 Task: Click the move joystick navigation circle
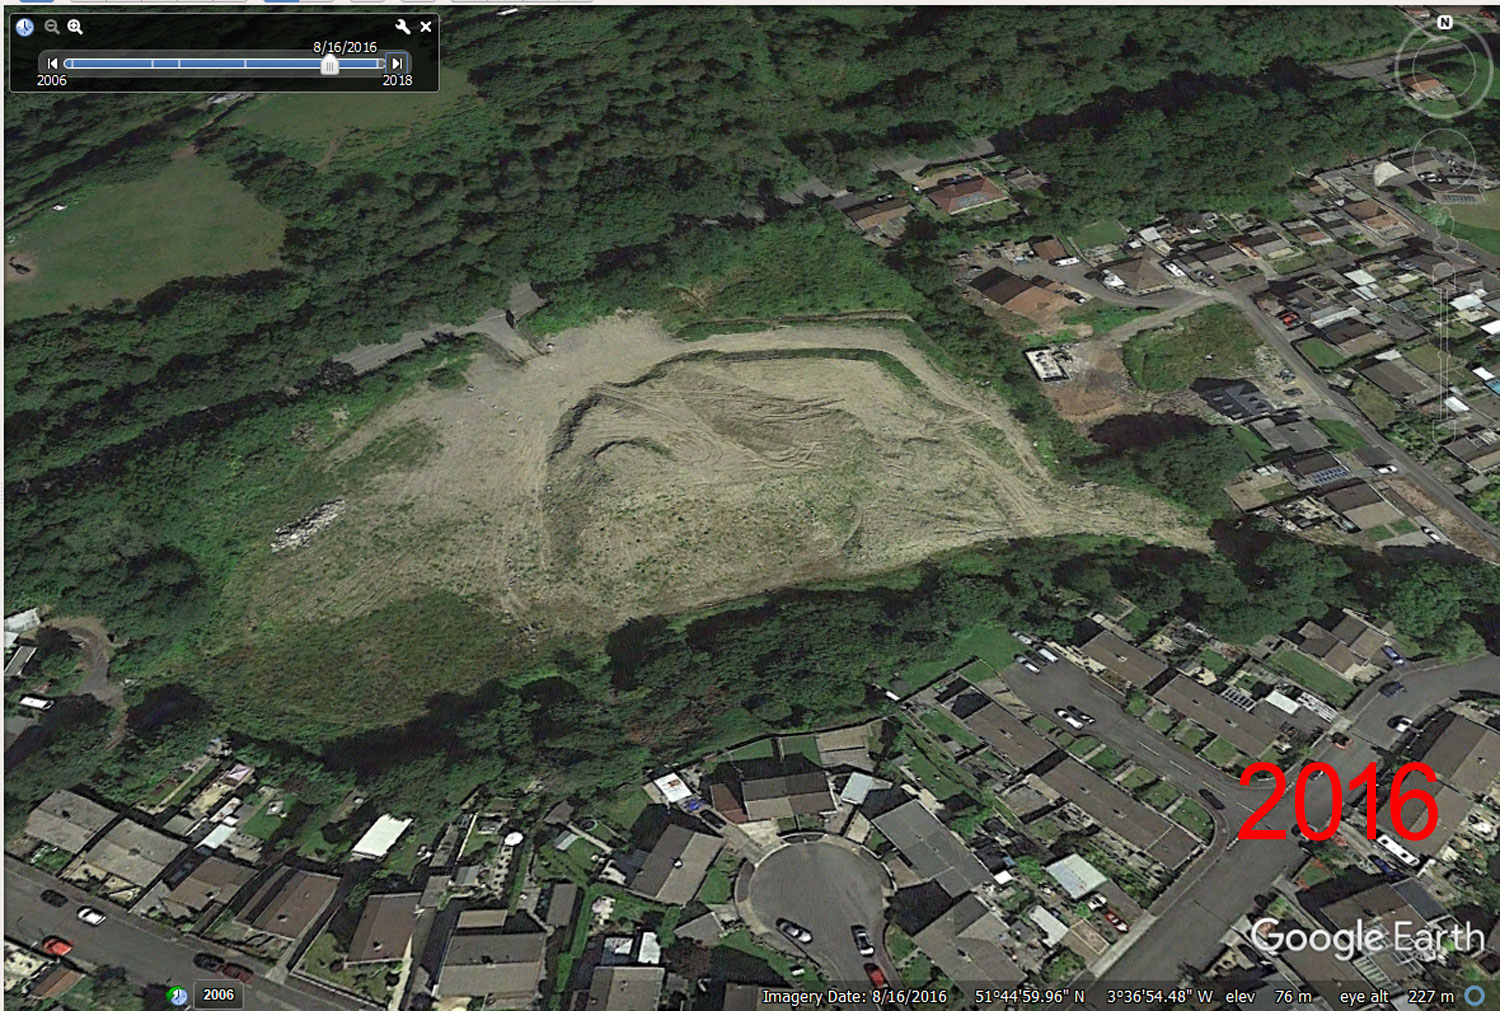point(1444,160)
